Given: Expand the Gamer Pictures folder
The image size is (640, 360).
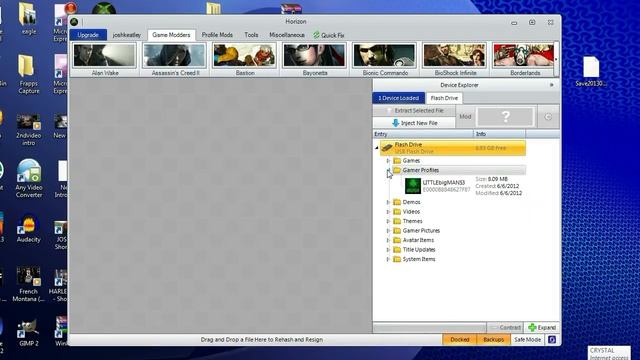Looking at the screenshot, I should (388, 231).
